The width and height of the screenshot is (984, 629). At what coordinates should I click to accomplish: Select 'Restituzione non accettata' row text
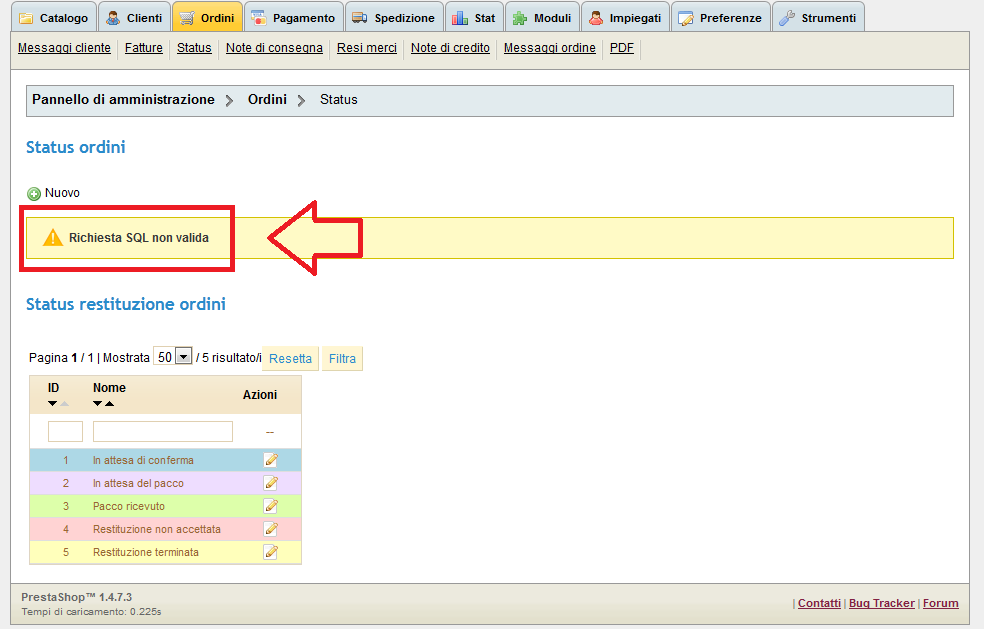click(x=157, y=529)
